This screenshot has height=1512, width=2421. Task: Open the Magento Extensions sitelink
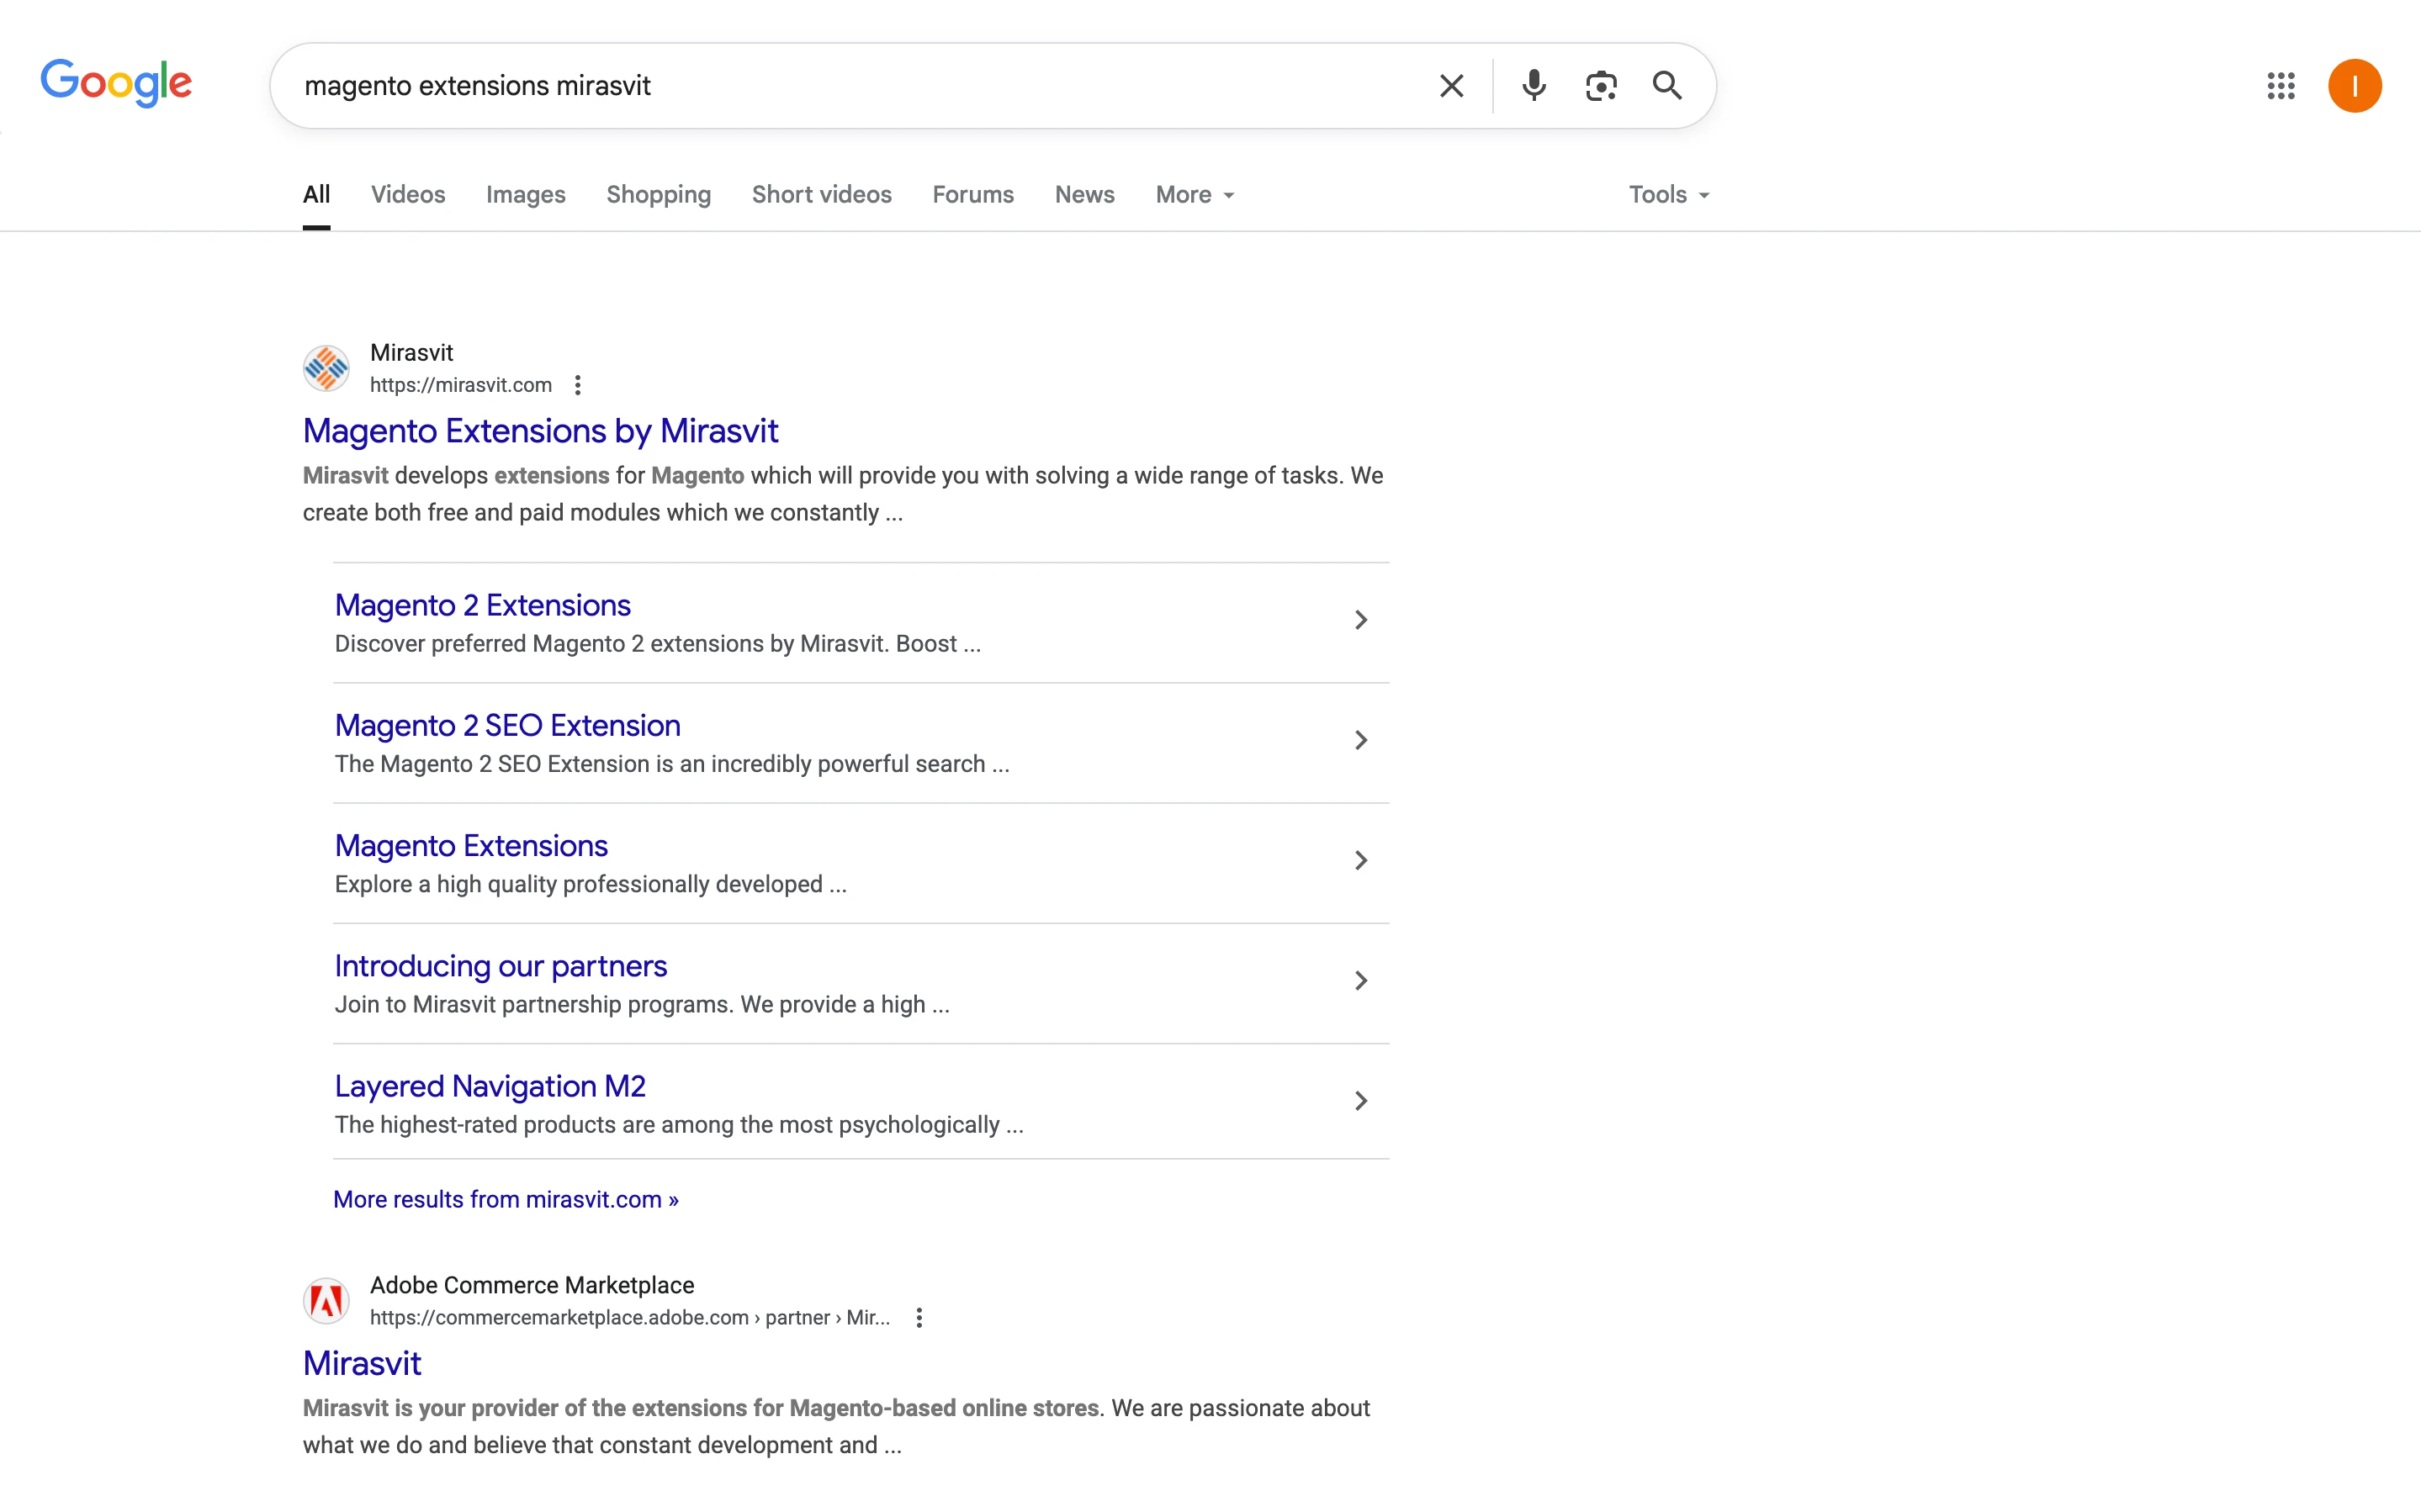[471, 846]
